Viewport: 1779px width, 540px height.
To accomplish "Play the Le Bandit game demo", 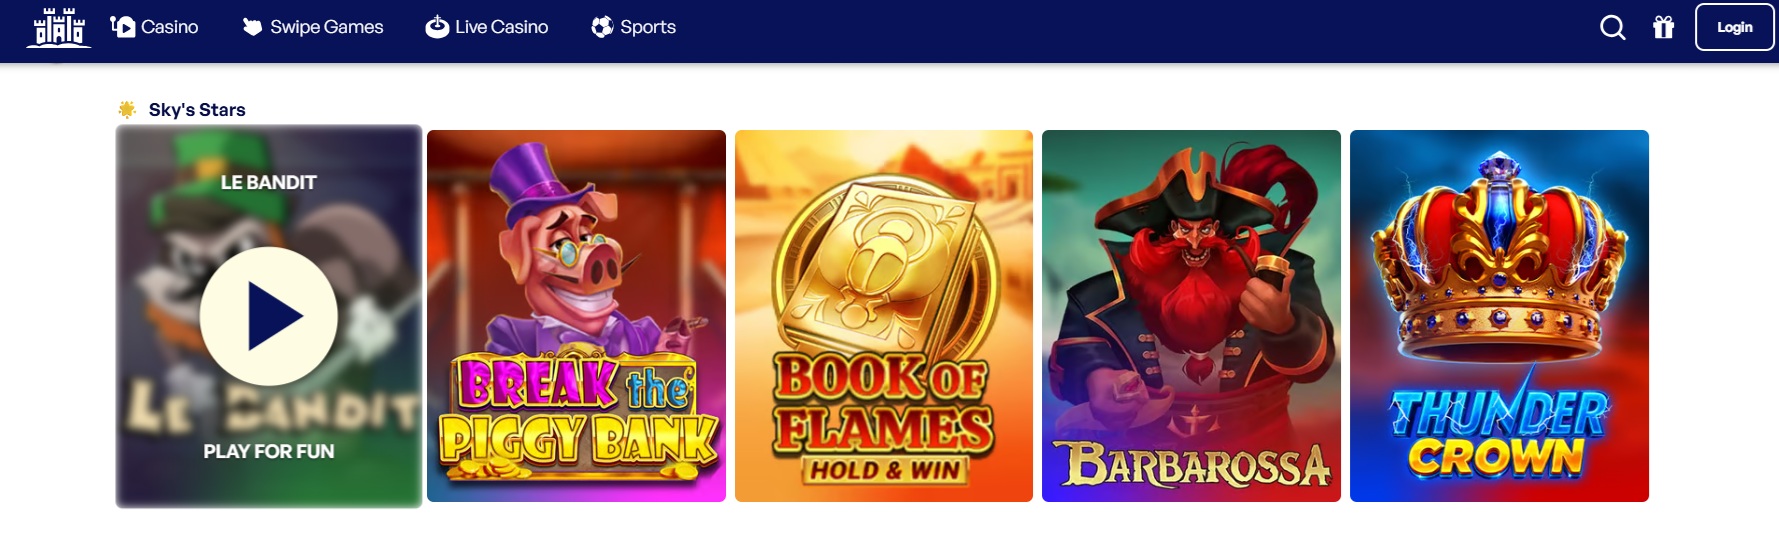I will click(269, 316).
